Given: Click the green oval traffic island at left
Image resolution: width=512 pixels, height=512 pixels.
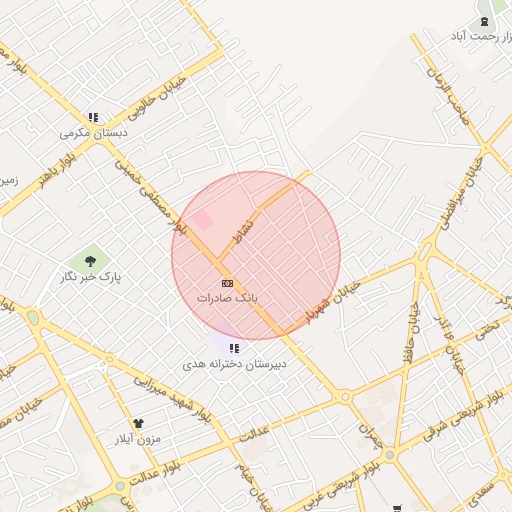Looking at the screenshot, I should click(33, 317).
